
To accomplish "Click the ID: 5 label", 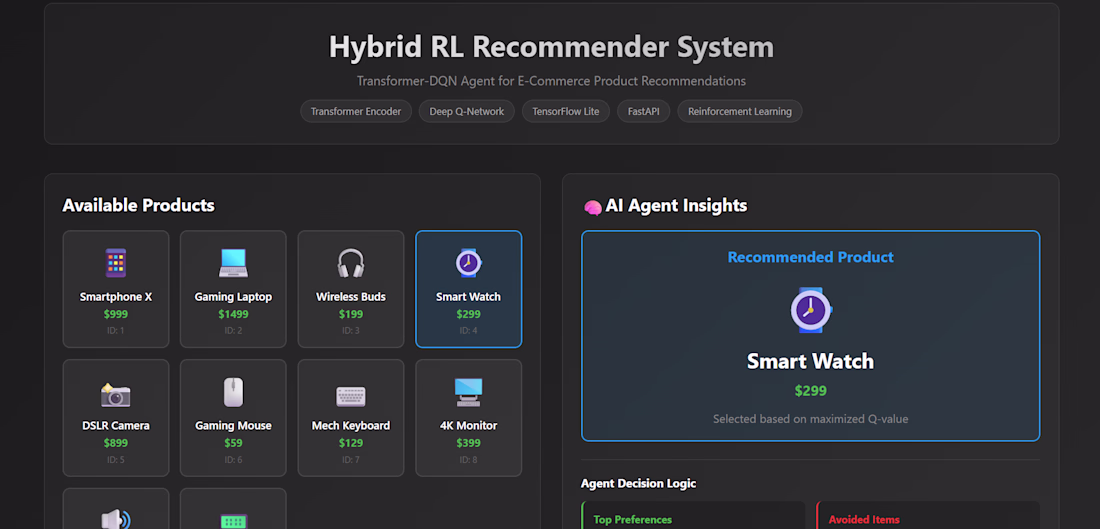I will (x=116, y=460).
